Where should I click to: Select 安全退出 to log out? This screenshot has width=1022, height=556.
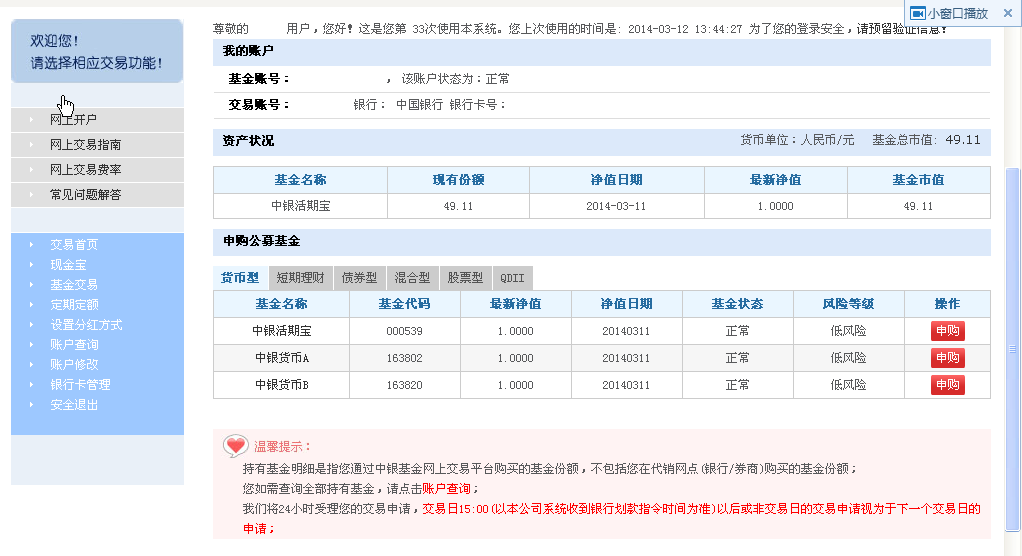(x=74, y=405)
